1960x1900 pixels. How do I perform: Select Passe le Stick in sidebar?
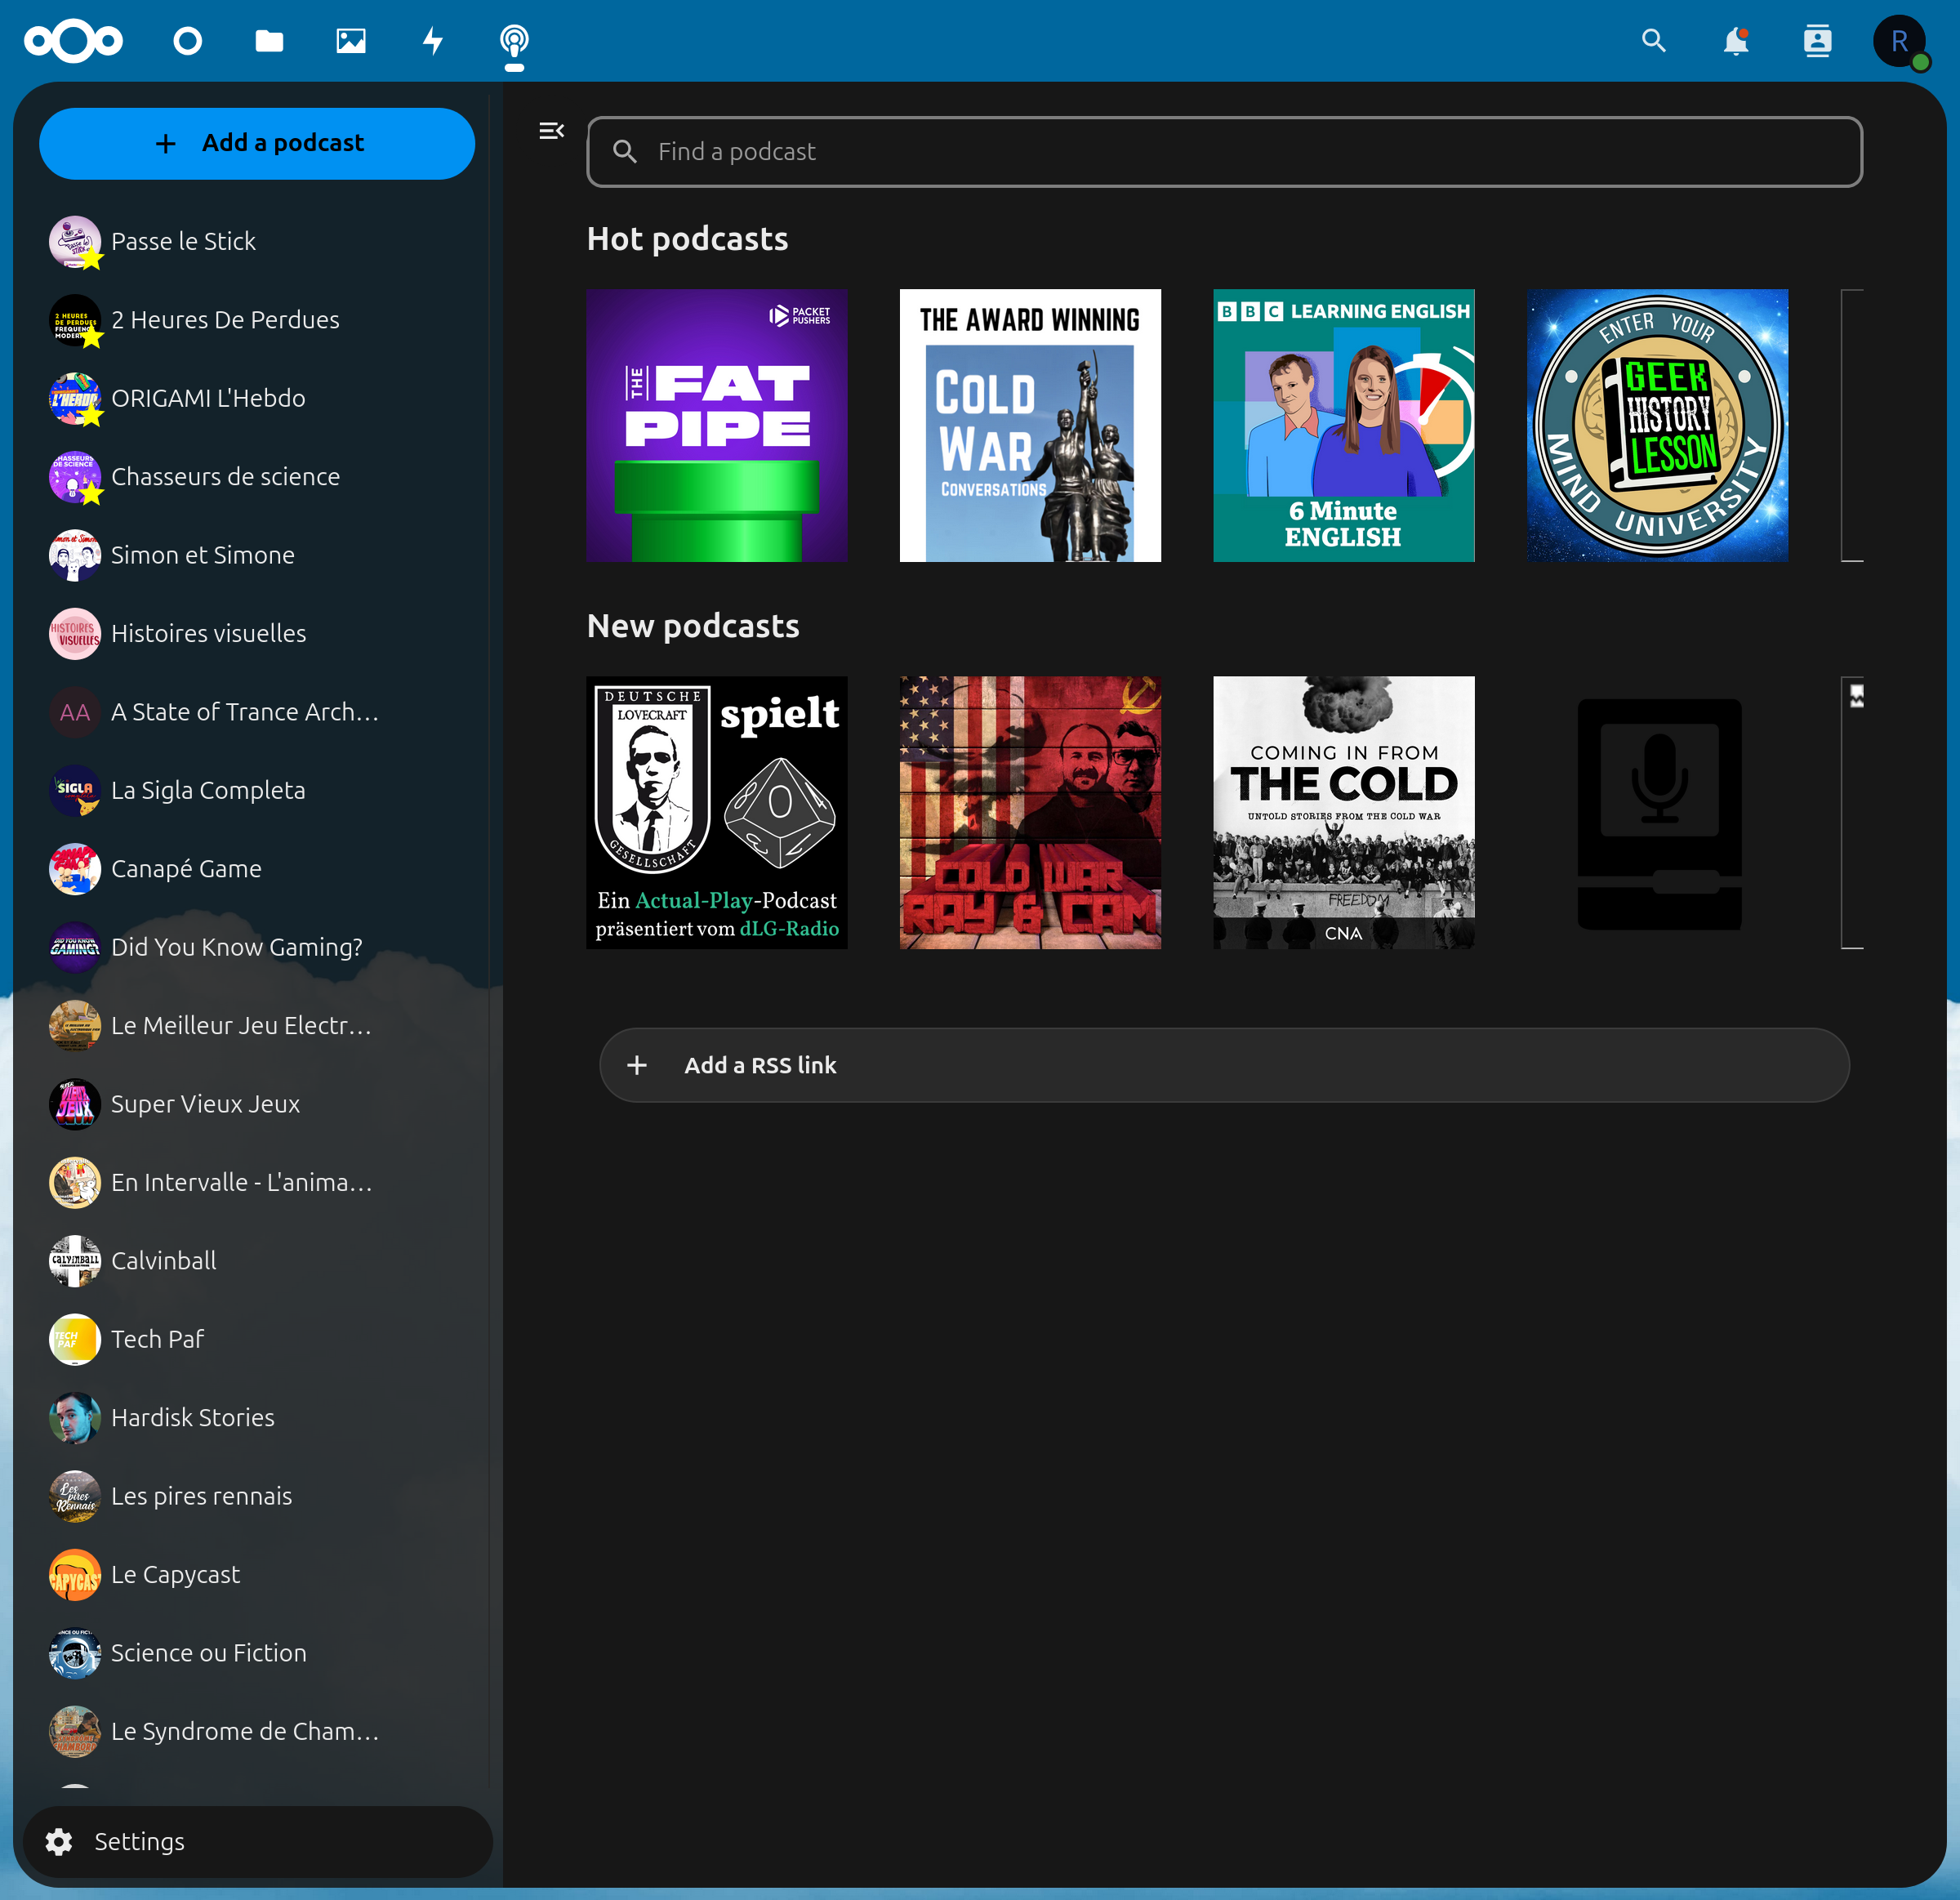(x=257, y=241)
